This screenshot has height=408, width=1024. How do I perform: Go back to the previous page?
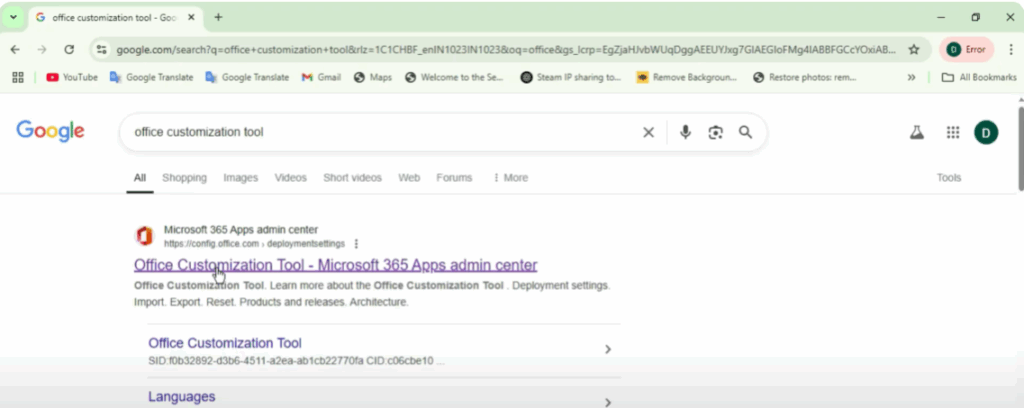click(x=15, y=50)
